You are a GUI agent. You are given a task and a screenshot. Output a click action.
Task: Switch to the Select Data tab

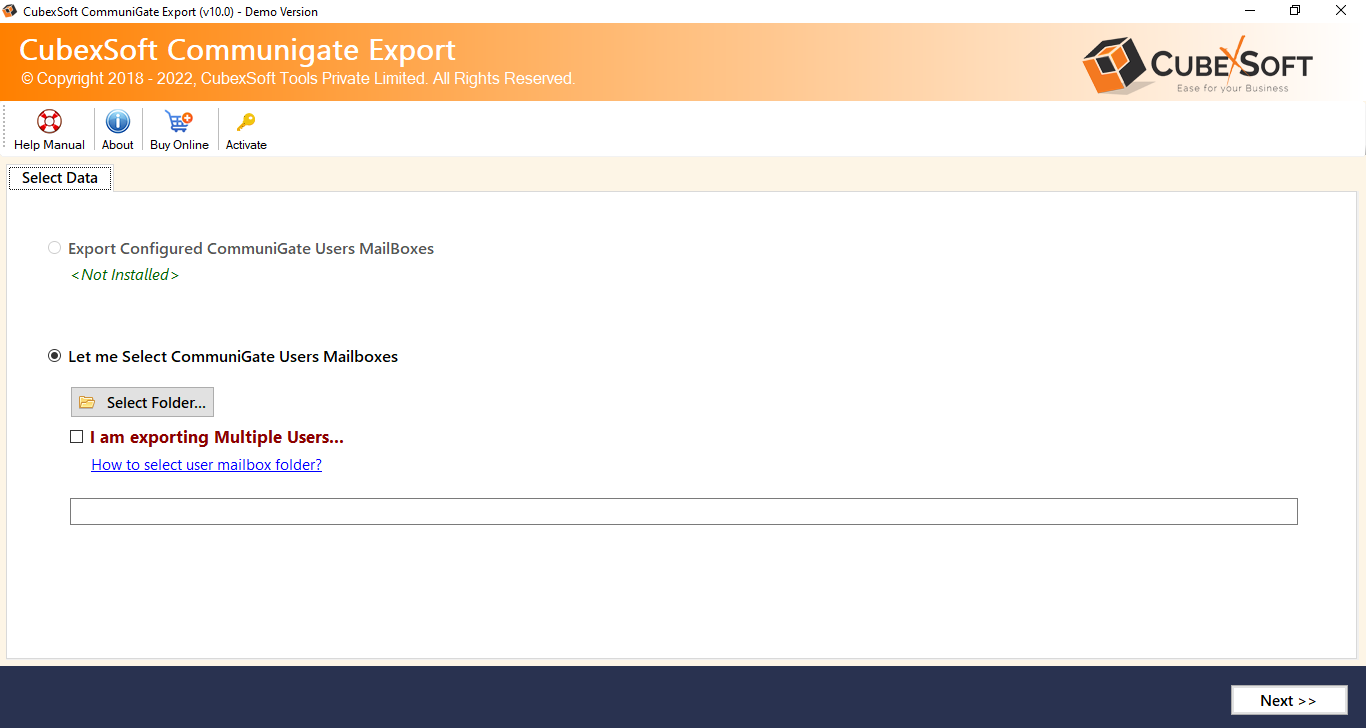pyautogui.click(x=59, y=177)
